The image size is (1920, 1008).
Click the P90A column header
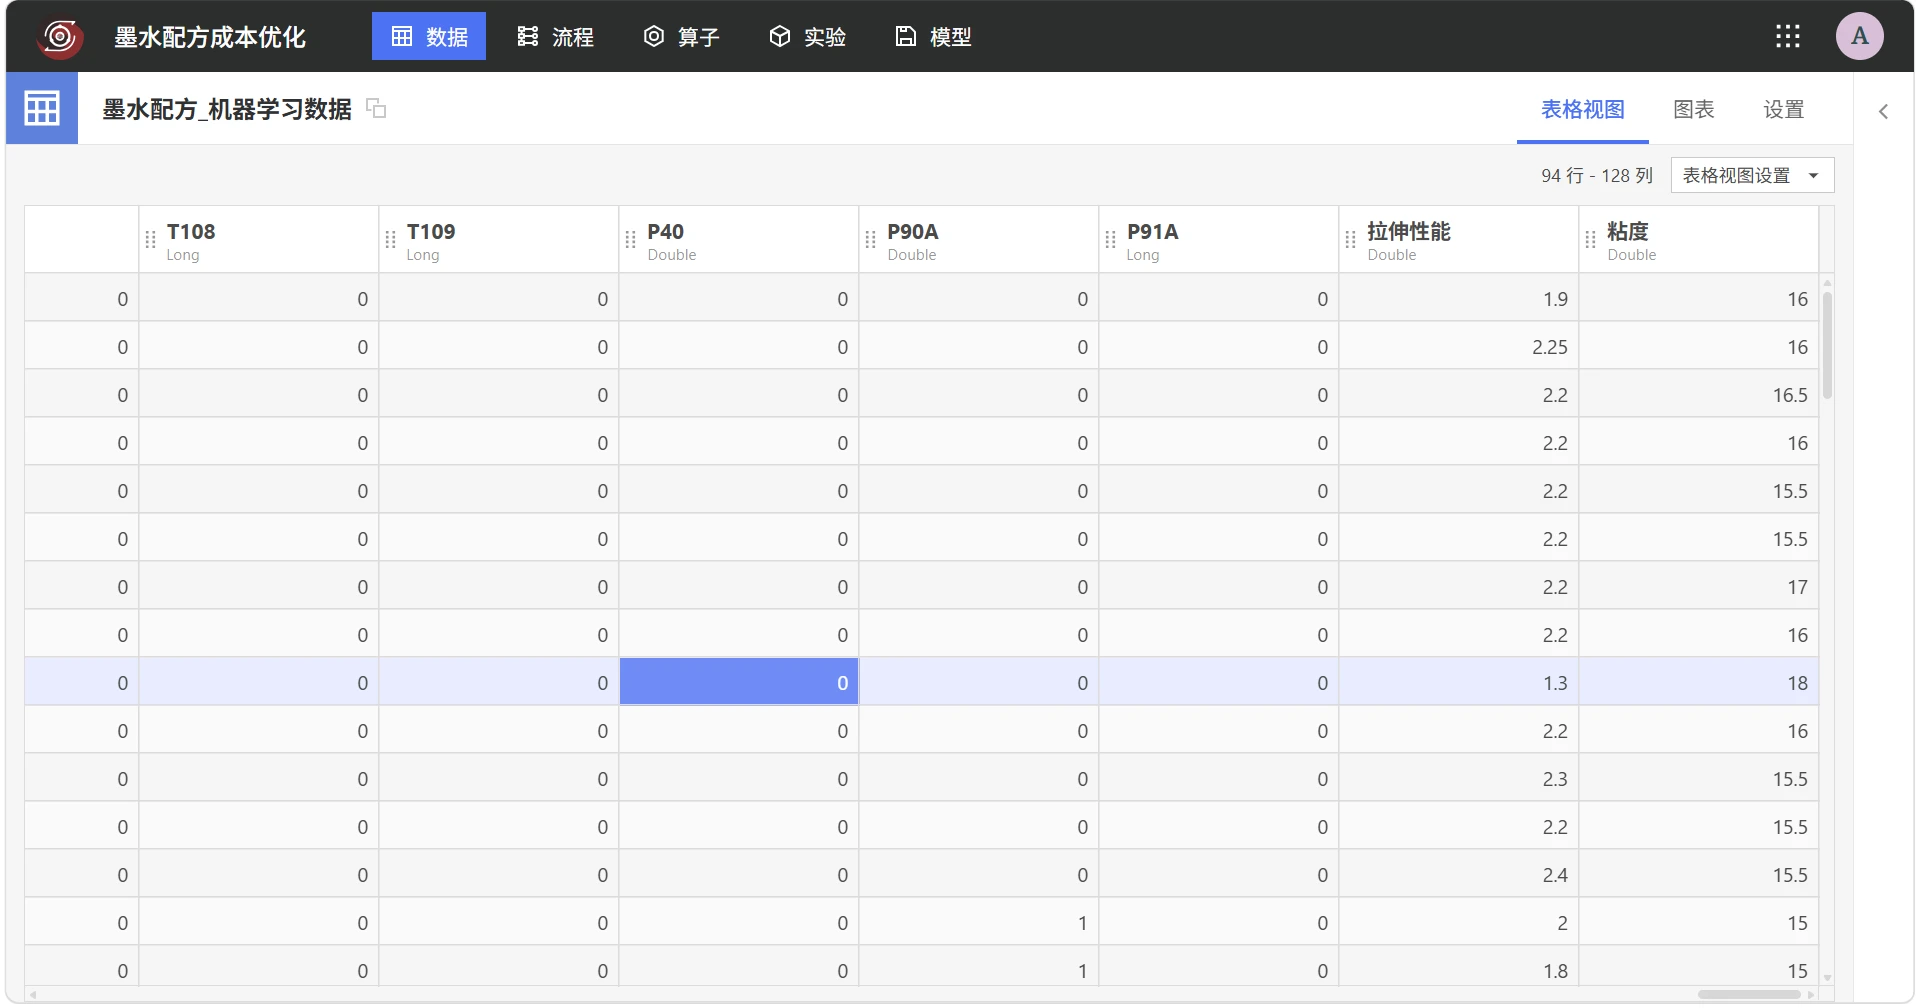979,240
